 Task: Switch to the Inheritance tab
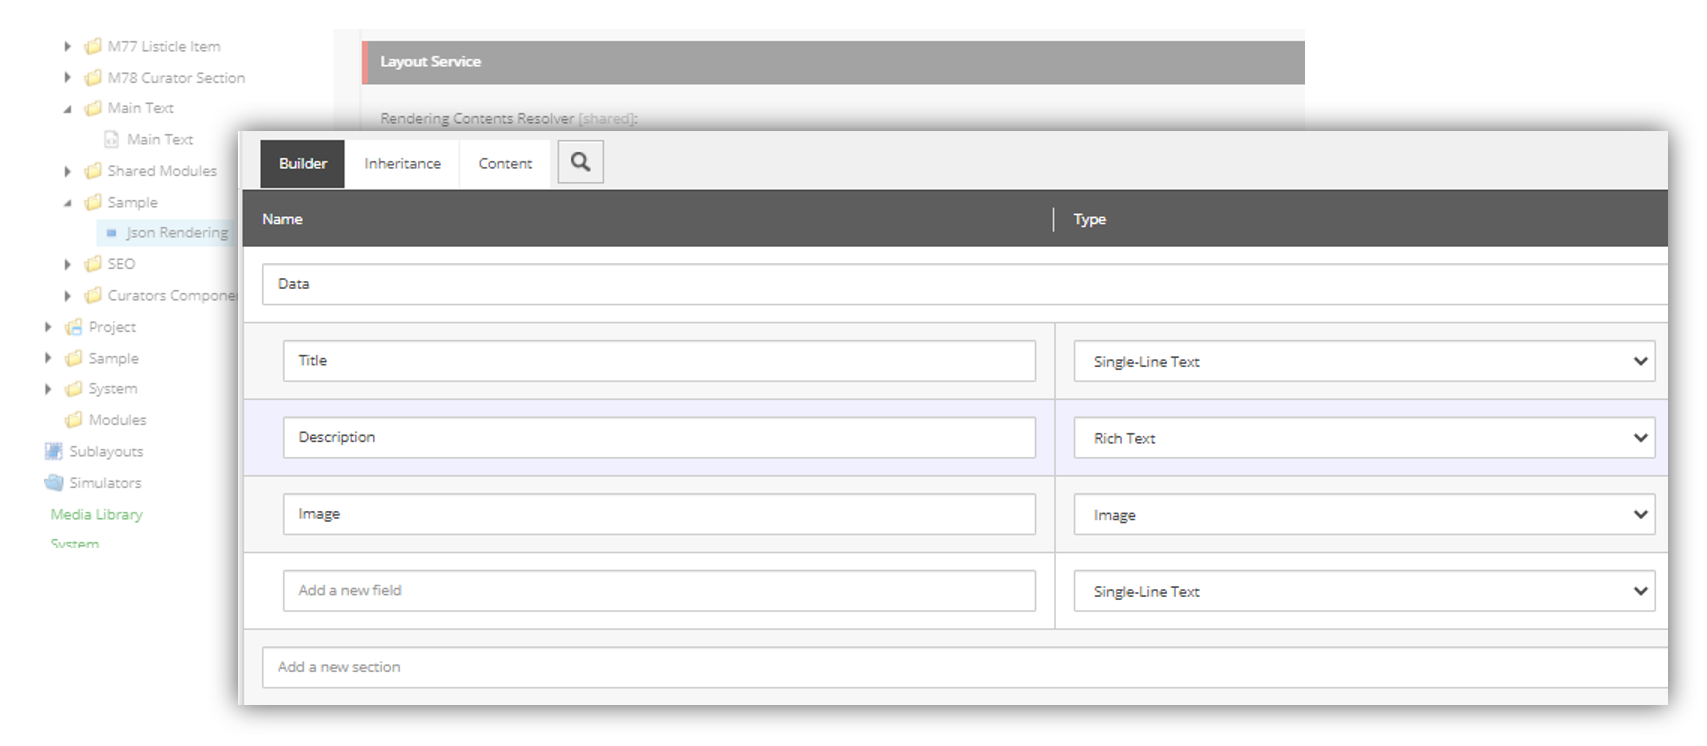point(402,163)
